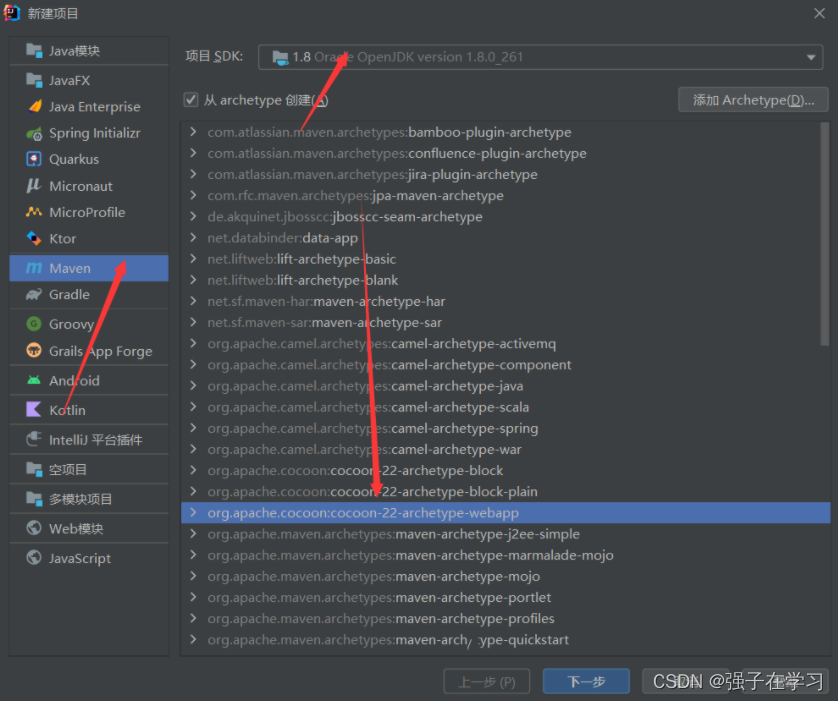This screenshot has width=838, height=701.
Task: Expand jpa-maven-archetype row
Action: 193,195
